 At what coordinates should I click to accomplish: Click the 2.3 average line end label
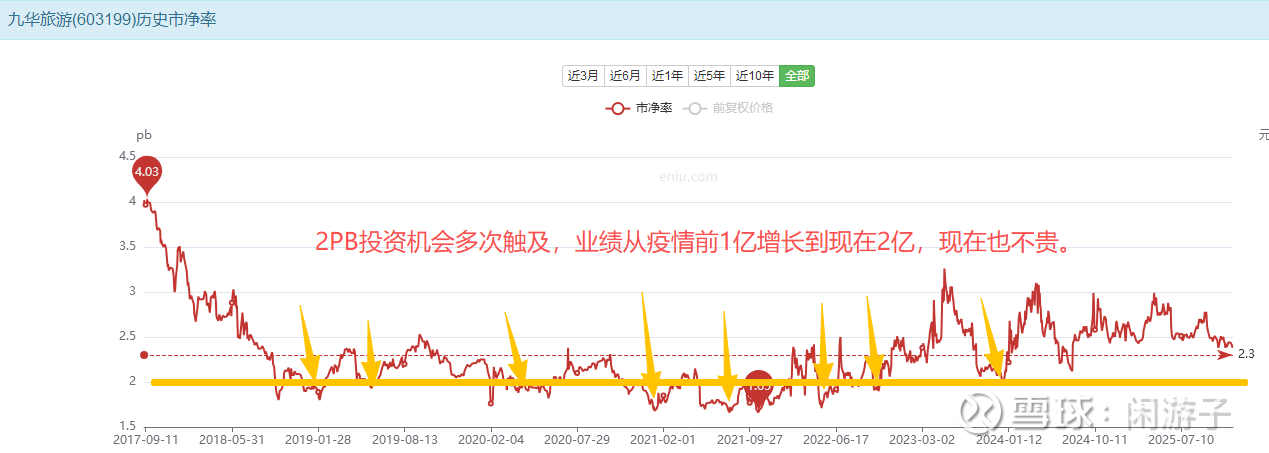pos(1246,354)
